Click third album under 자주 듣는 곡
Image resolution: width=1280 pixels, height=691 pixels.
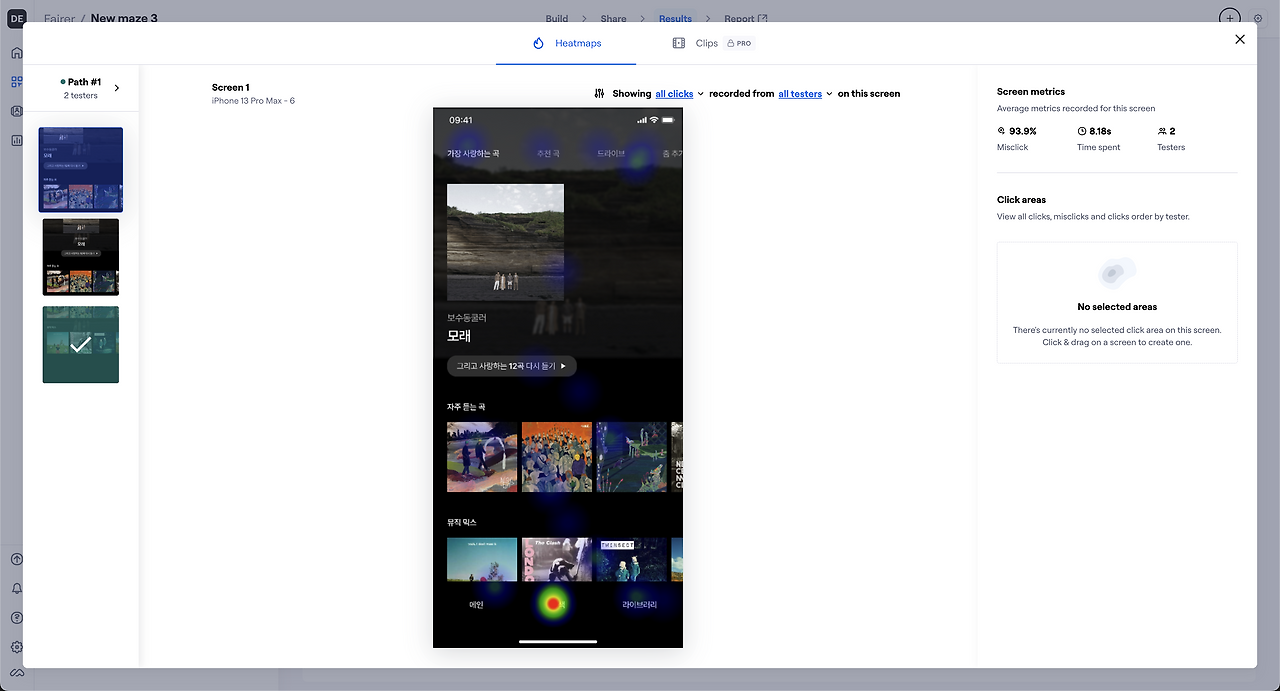(x=631, y=457)
